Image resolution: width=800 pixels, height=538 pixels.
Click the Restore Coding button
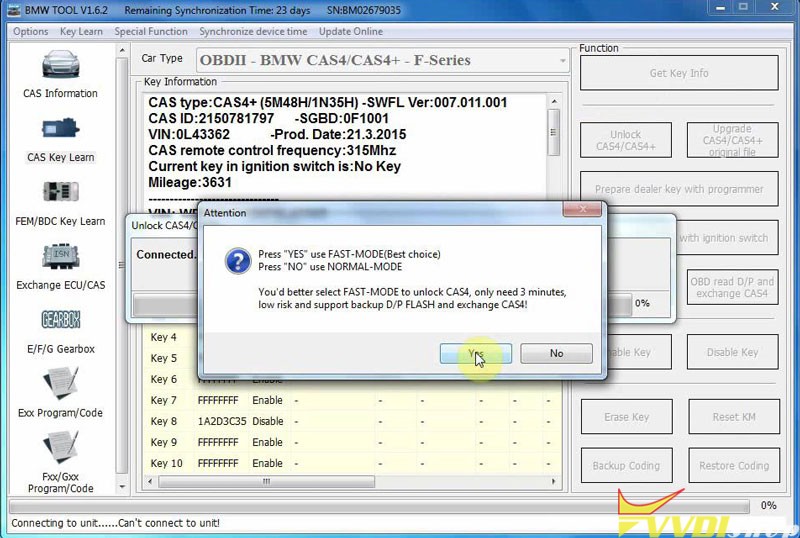click(734, 466)
